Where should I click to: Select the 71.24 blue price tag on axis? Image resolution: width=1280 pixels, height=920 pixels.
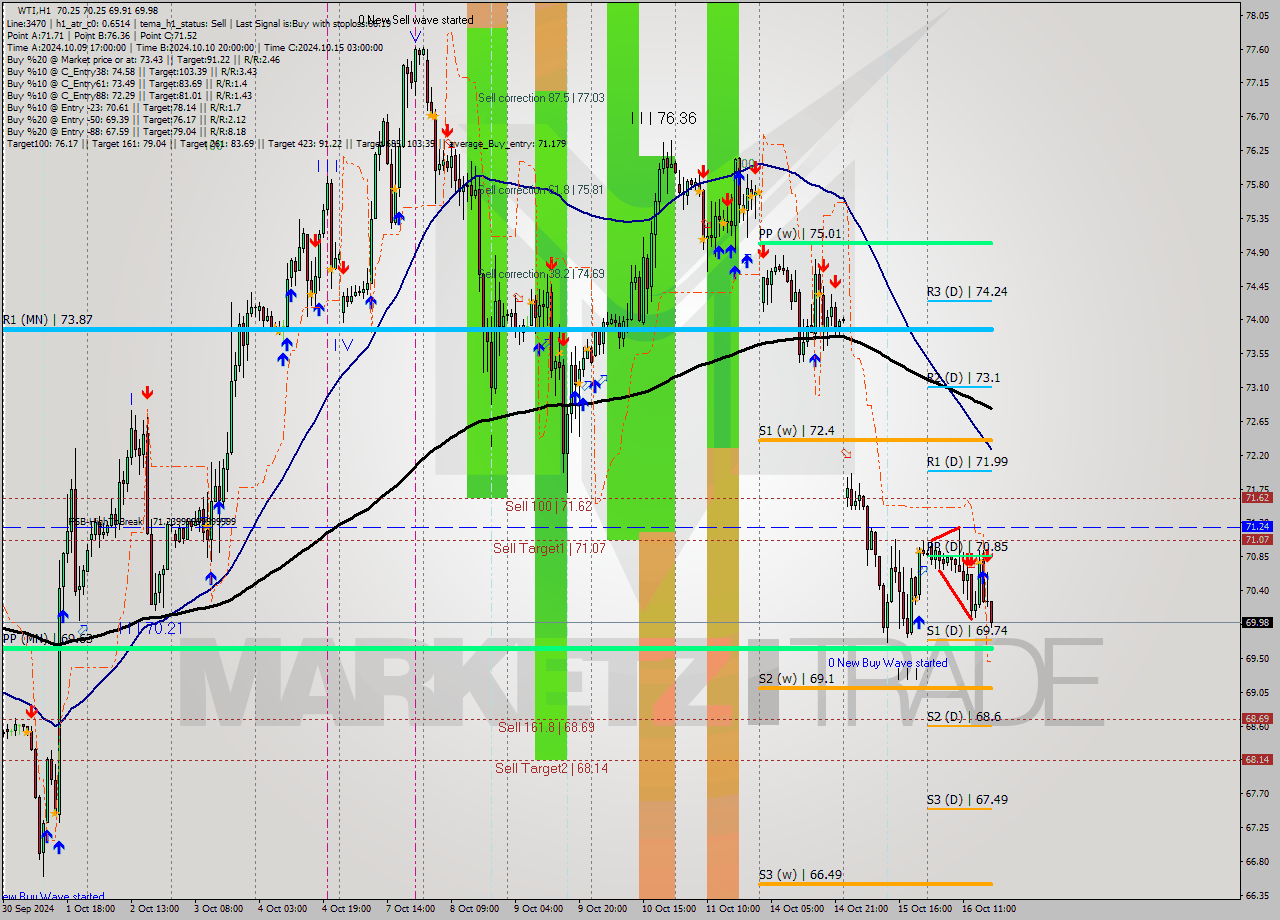1257,526
